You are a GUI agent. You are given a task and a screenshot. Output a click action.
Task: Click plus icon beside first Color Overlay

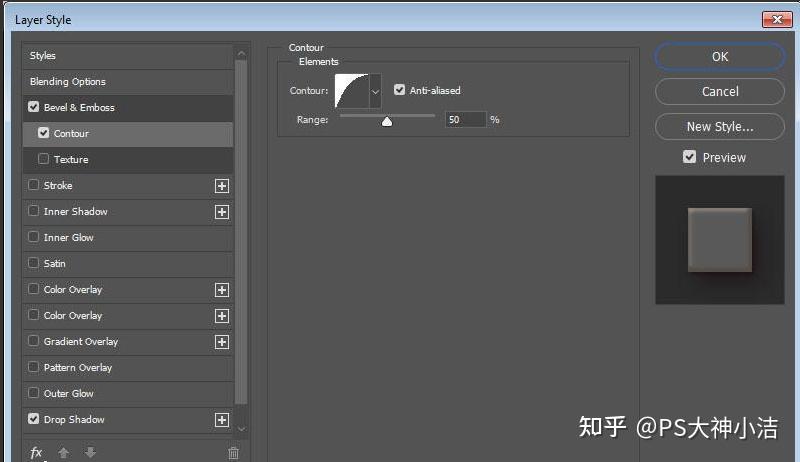point(221,290)
